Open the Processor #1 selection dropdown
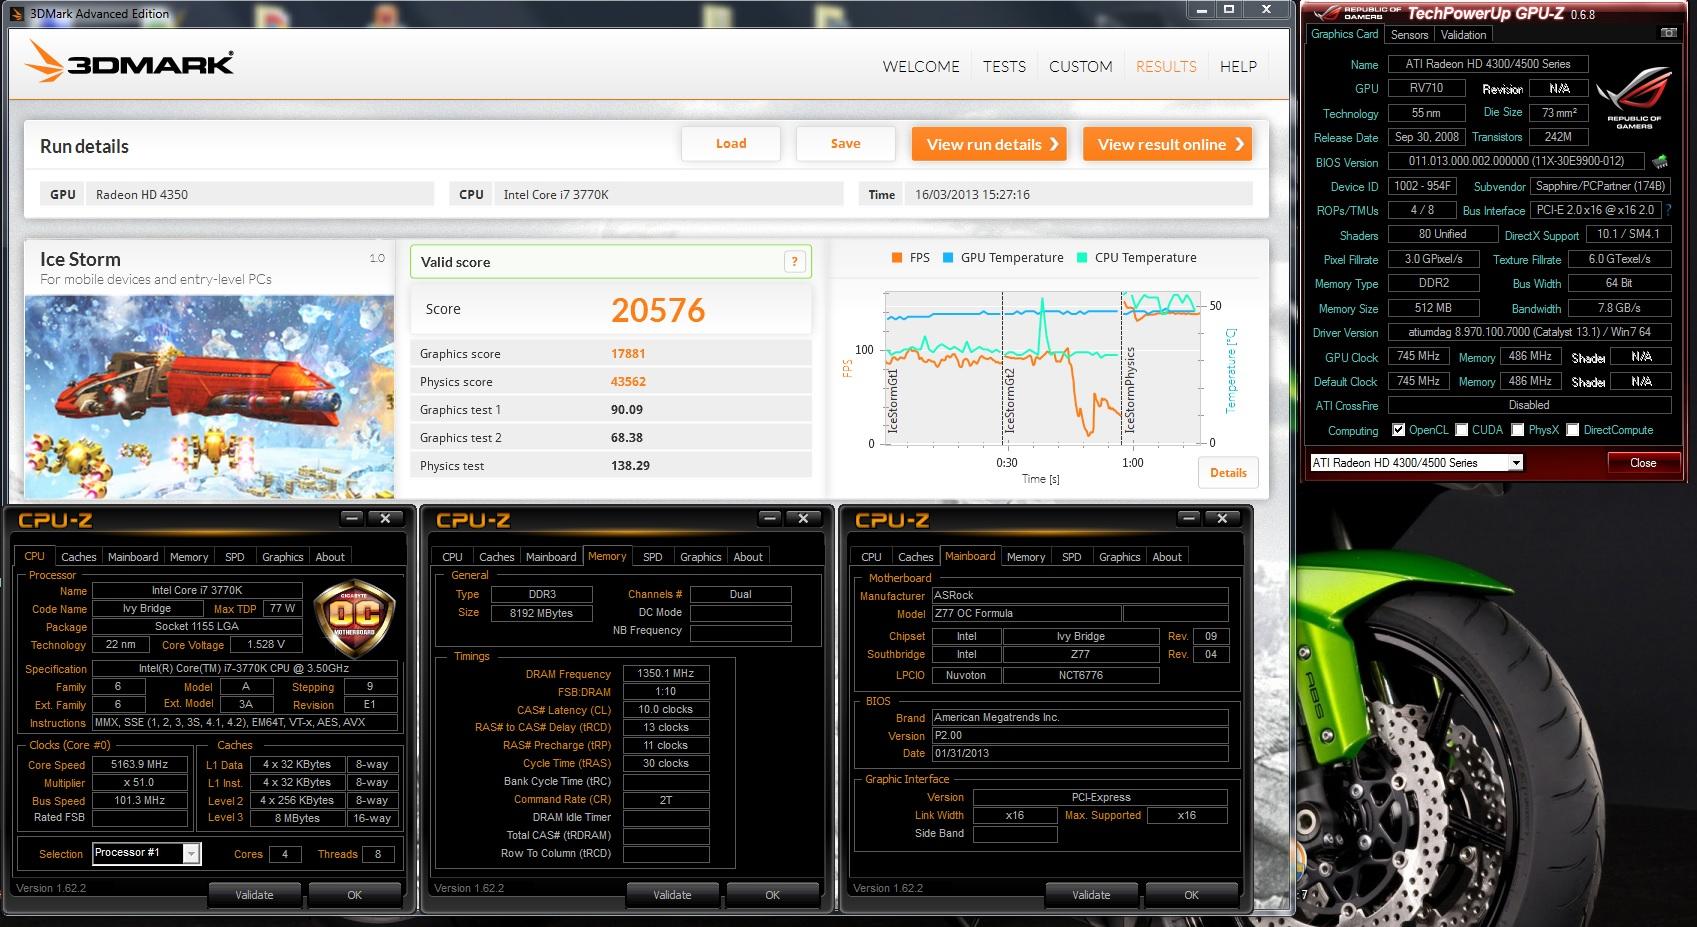 pyautogui.click(x=147, y=853)
